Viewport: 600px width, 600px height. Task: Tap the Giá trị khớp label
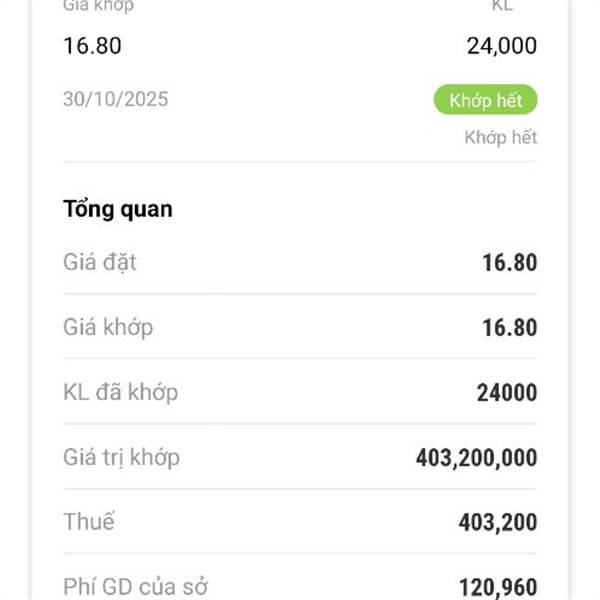tap(121, 457)
